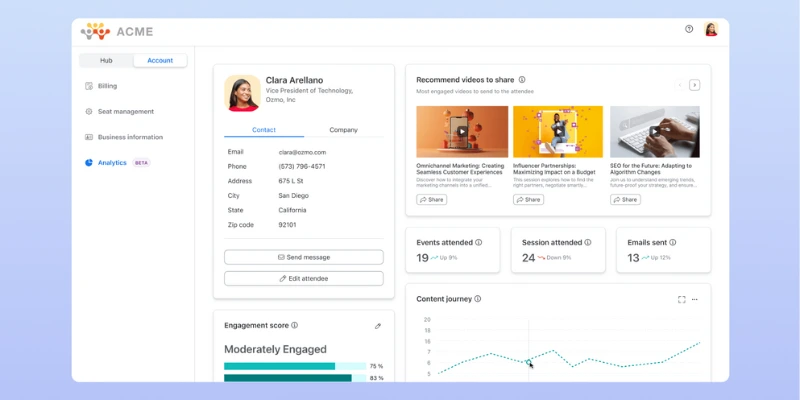Go to Seat management

pyautogui.click(x=125, y=111)
